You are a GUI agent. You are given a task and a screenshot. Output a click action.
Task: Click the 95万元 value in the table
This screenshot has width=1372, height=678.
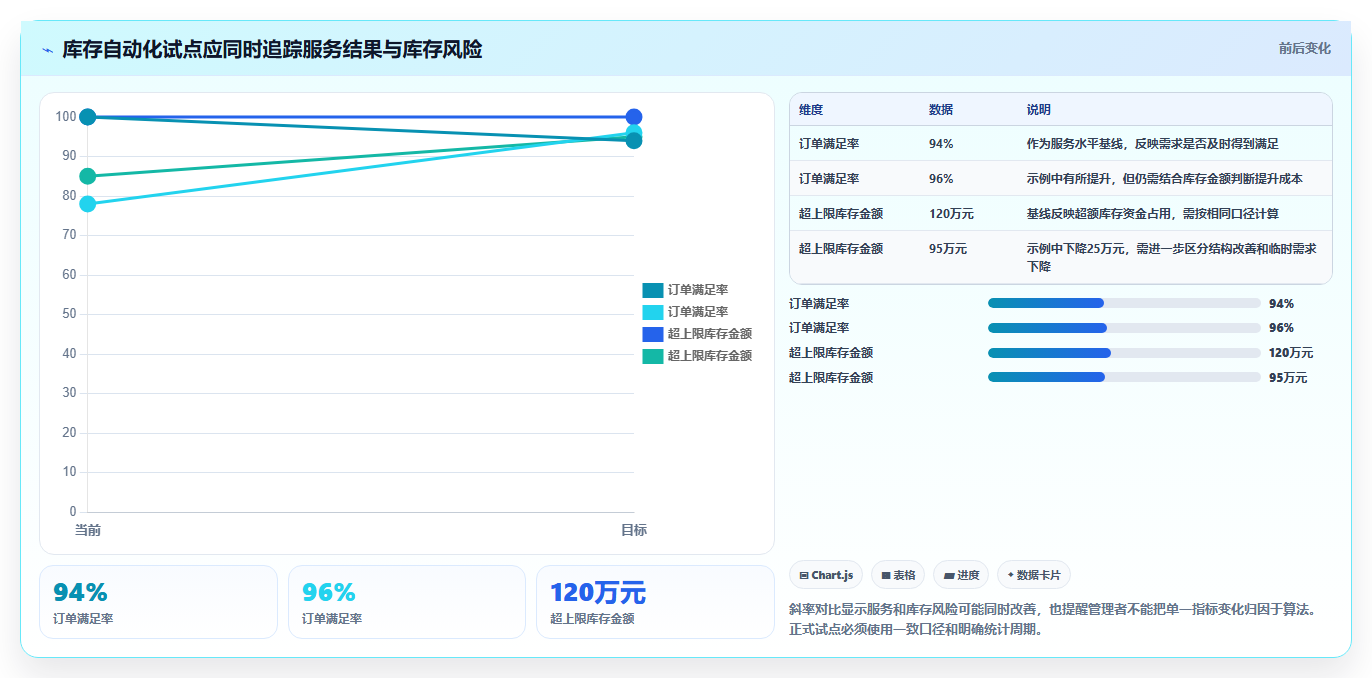tap(948, 249)
